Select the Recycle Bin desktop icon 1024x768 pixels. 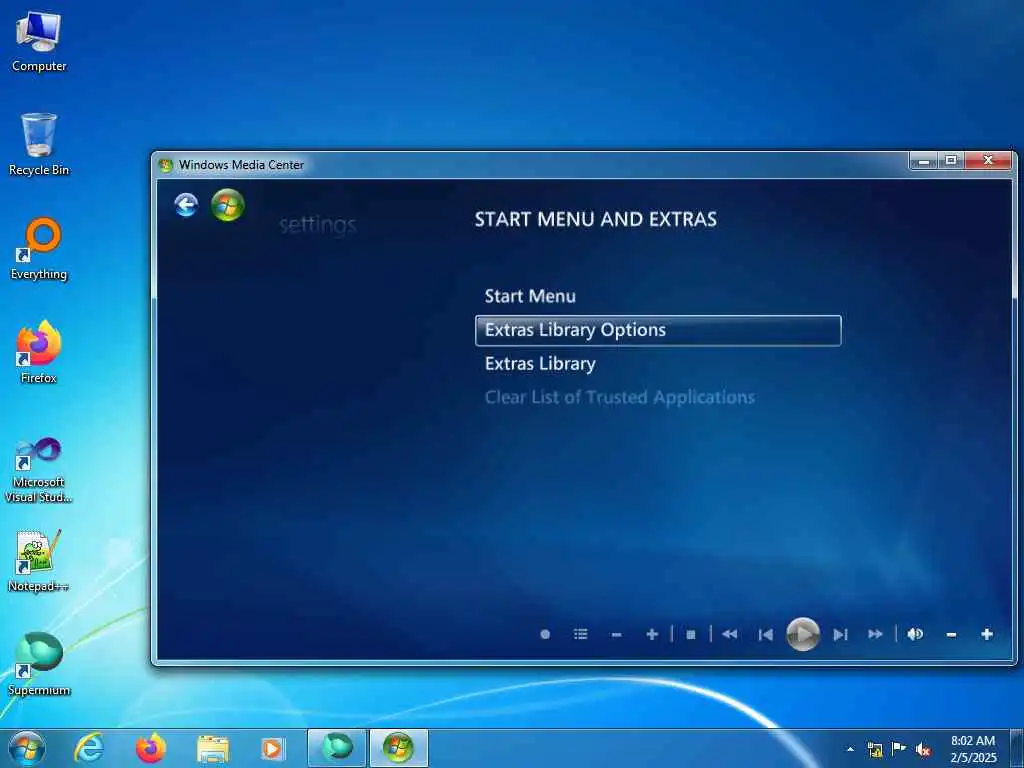point(39,144)
